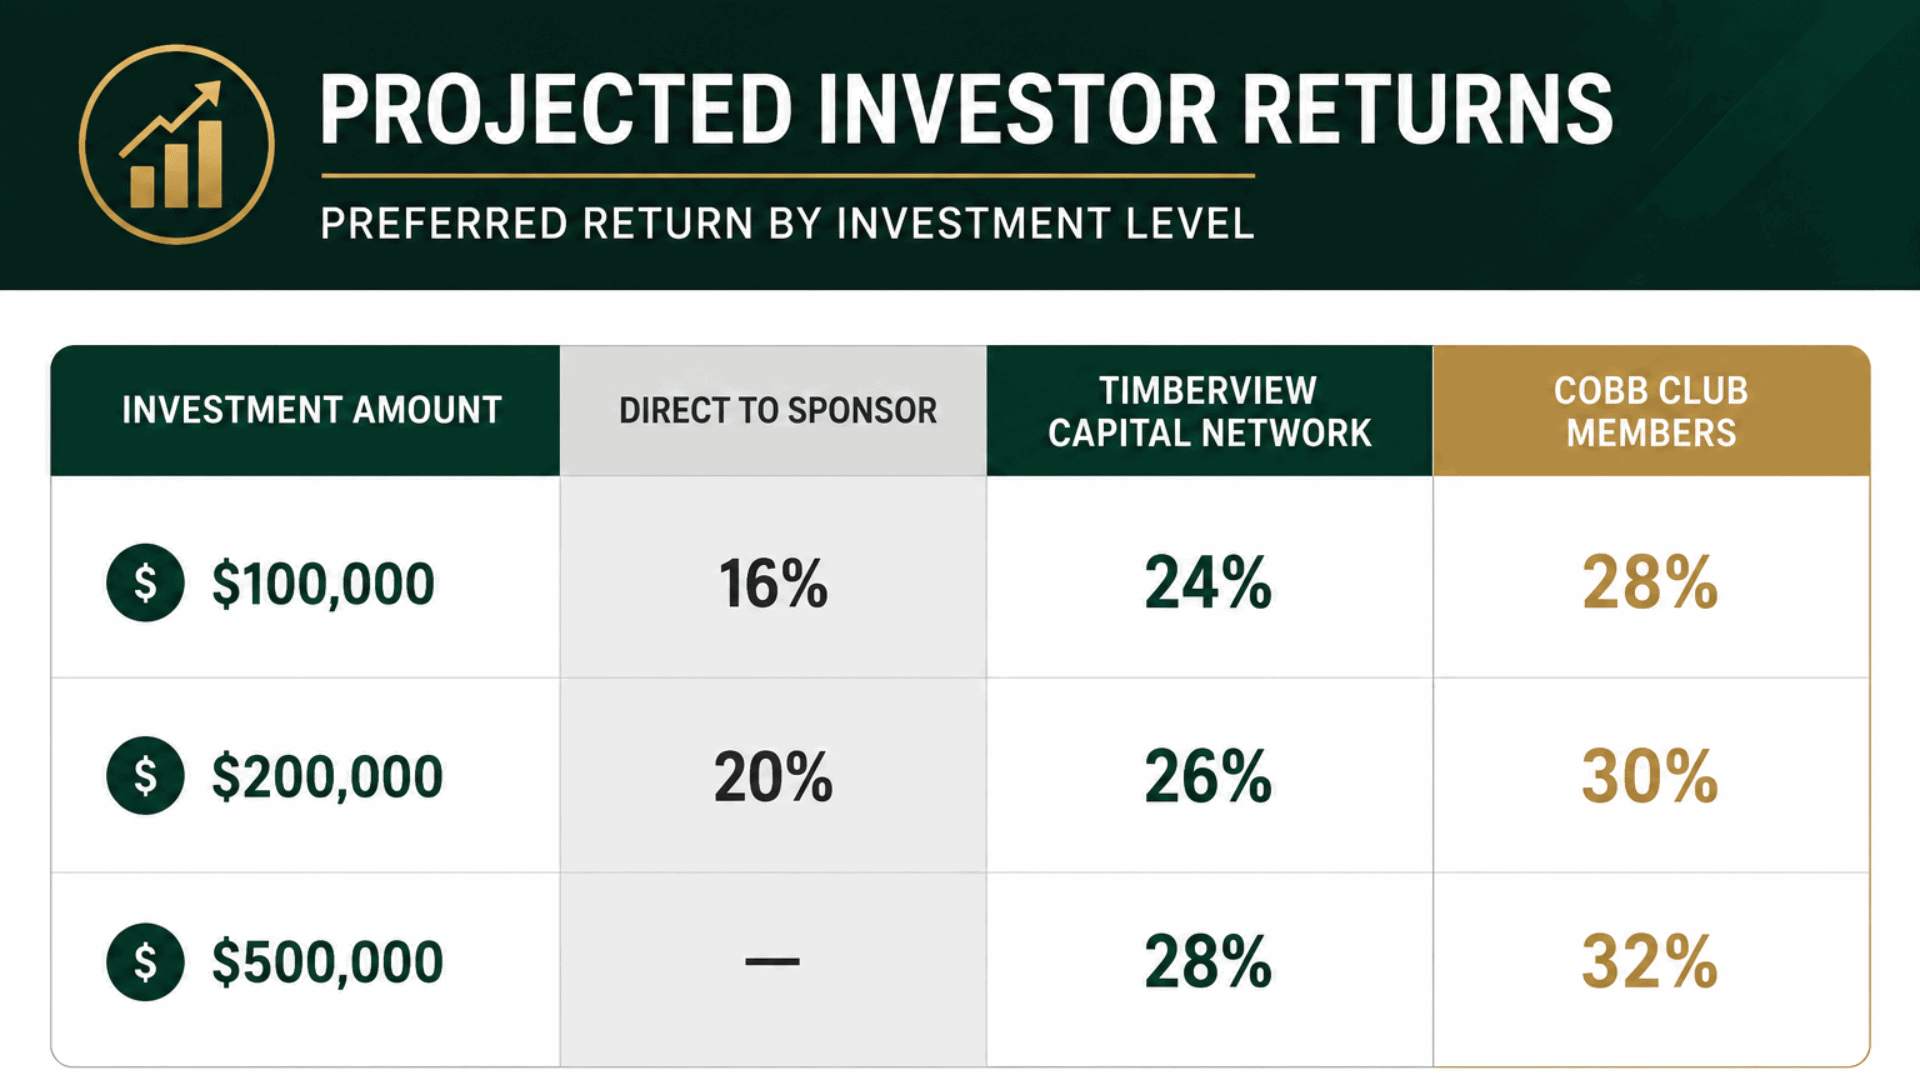Click the gold growth chart logo icon

[177, 144]
